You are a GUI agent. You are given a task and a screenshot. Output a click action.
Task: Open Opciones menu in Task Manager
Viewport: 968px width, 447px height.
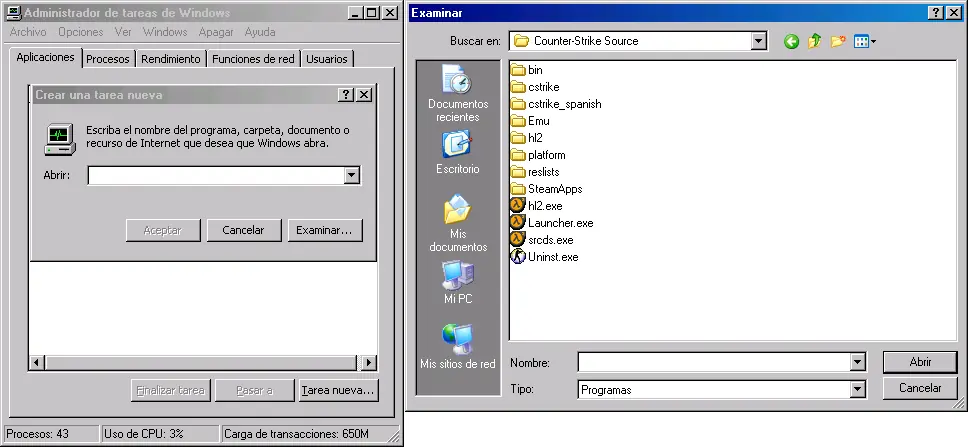pos(81,32)
